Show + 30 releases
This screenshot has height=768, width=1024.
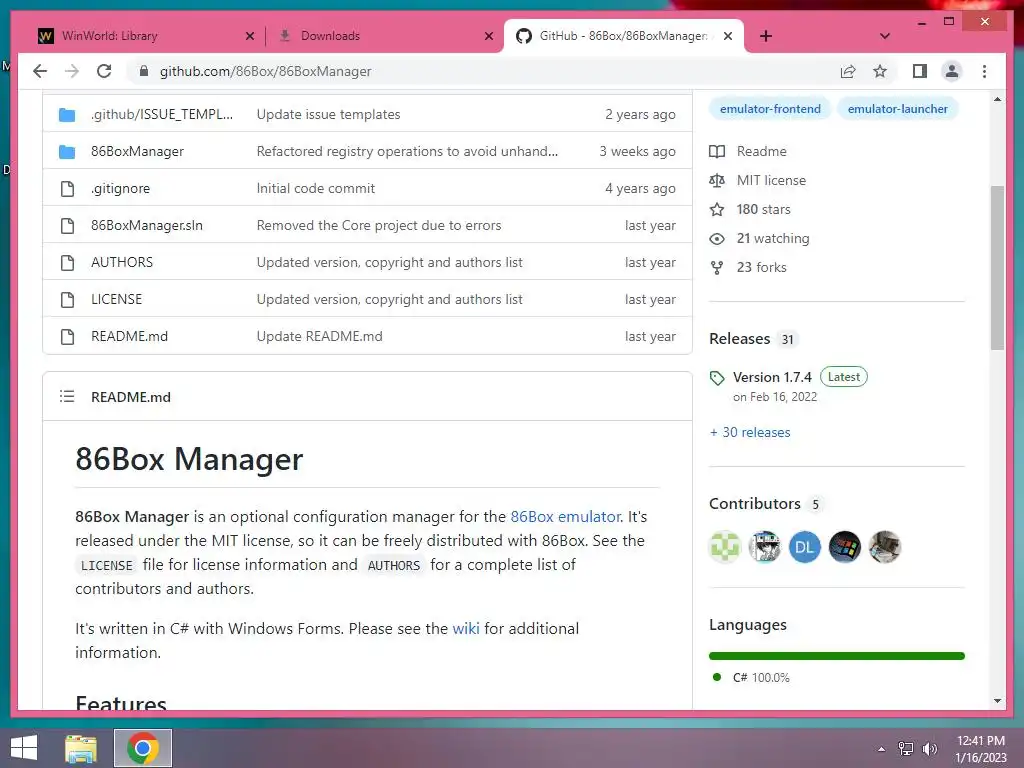(750, 432)
